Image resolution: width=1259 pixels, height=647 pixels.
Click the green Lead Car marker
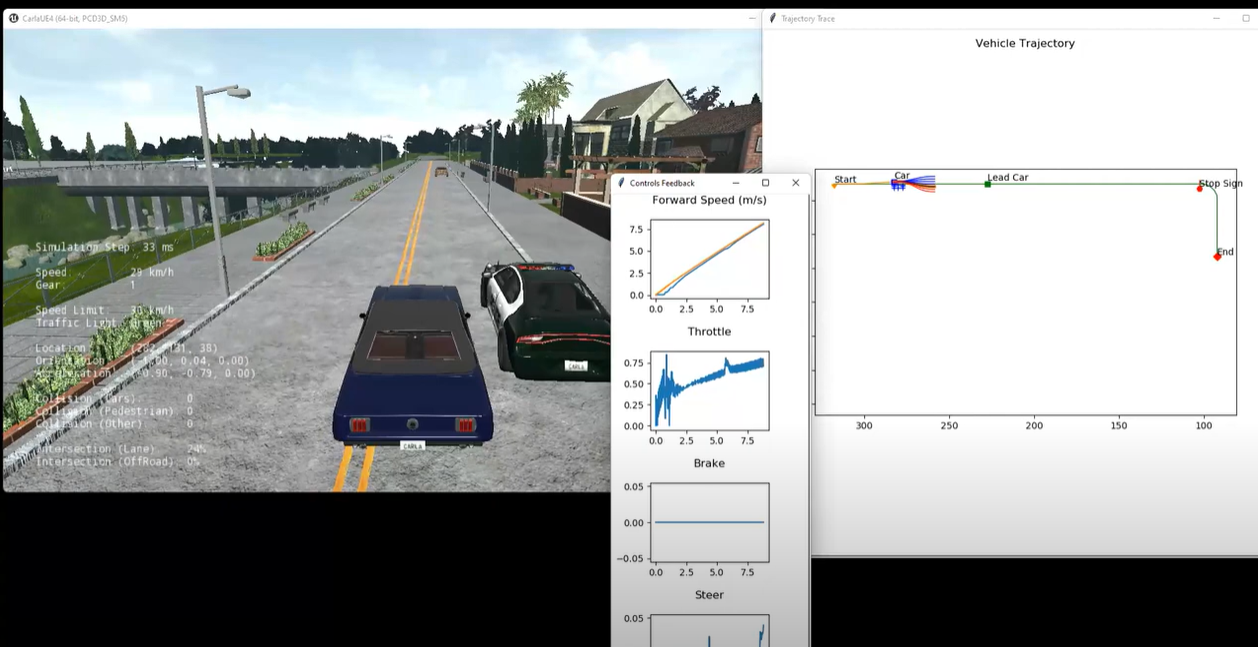tap(988, 184)
